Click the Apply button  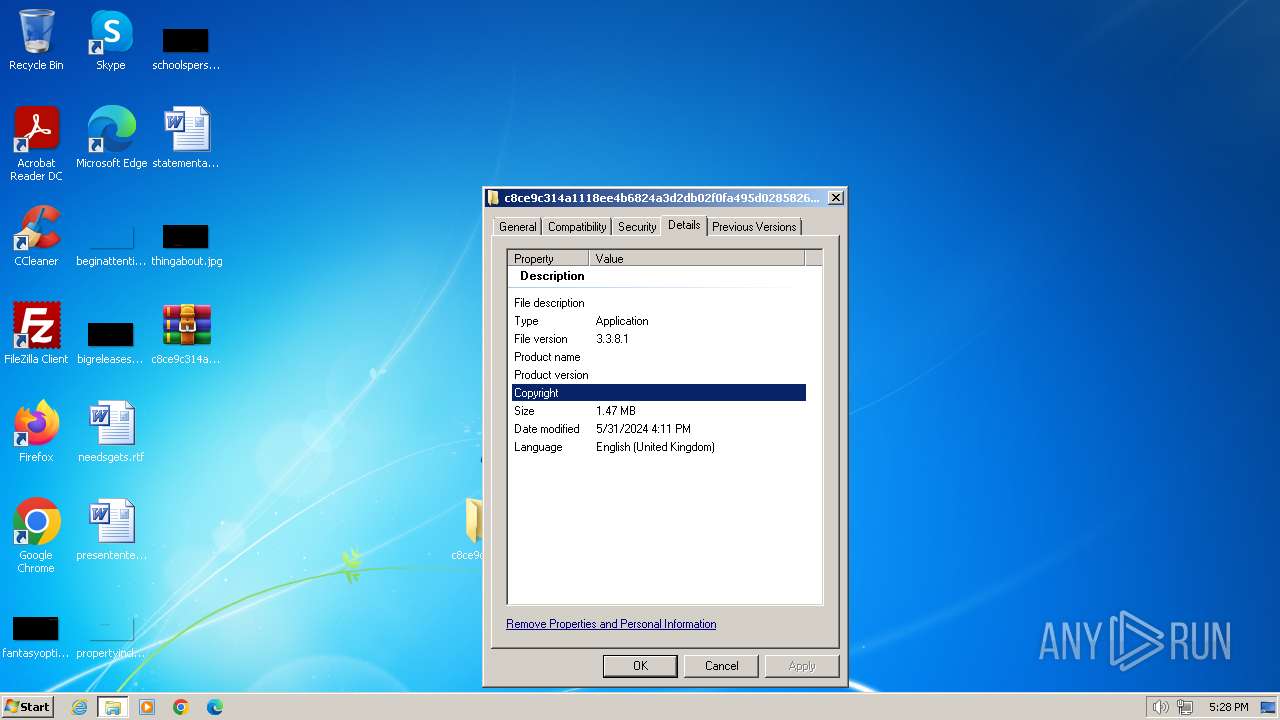(x=802, y=666)
